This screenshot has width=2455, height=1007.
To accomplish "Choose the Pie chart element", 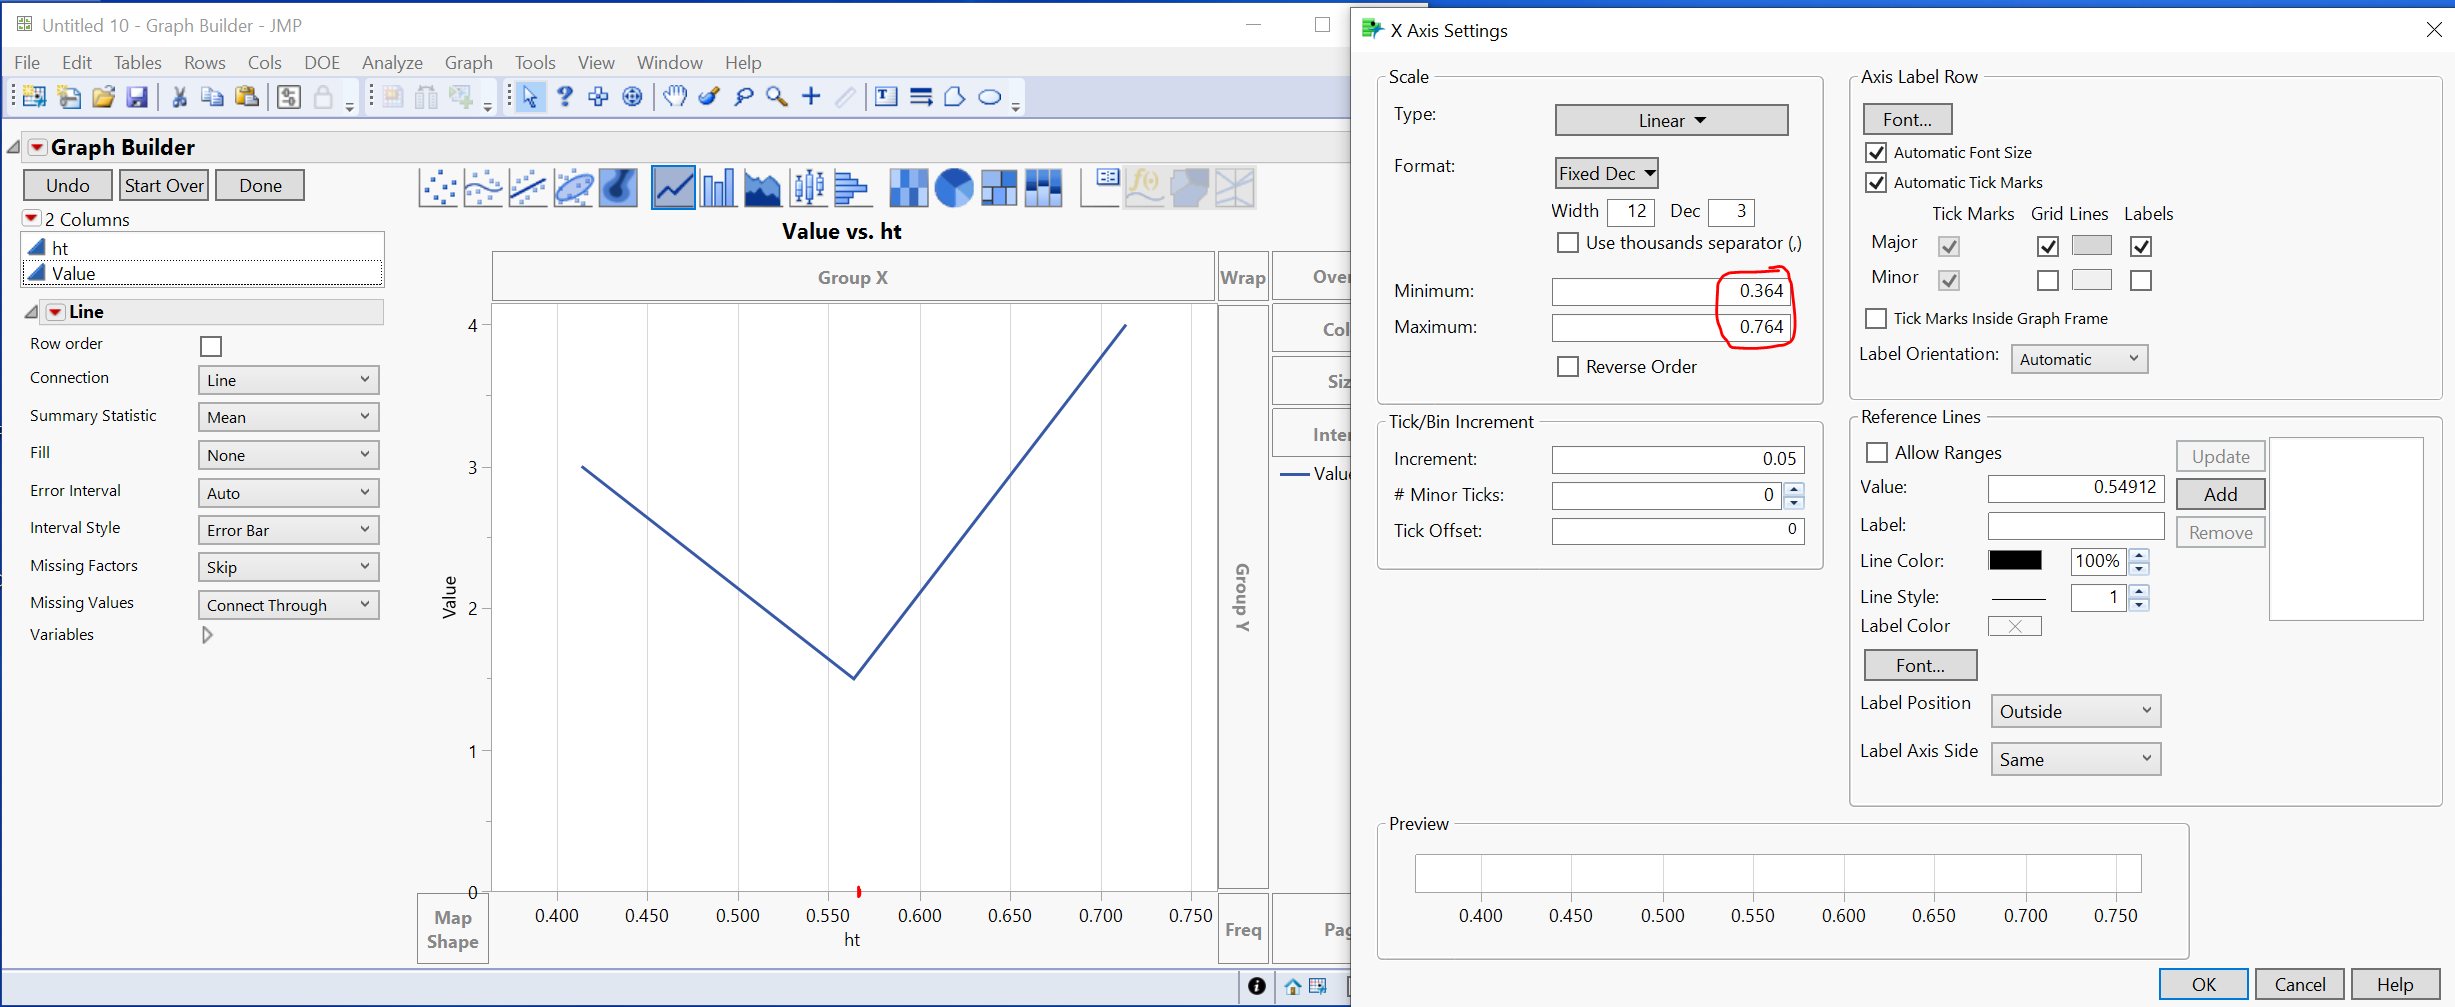I will pos(953,187).
